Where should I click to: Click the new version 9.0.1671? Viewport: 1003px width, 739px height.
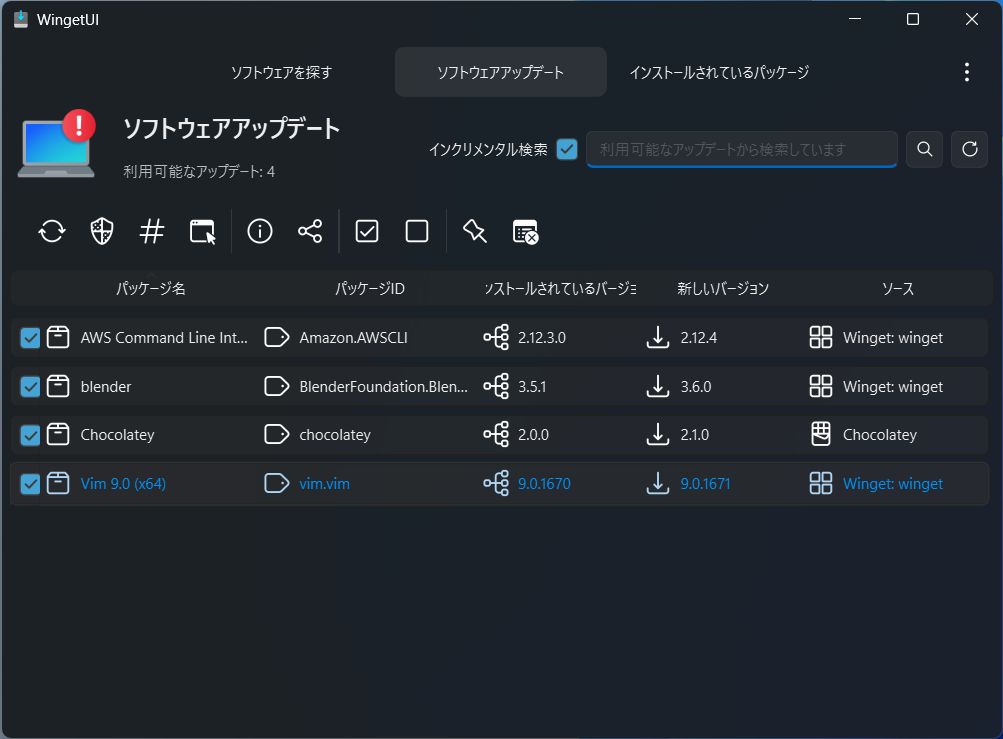click(x=705, y=483)
